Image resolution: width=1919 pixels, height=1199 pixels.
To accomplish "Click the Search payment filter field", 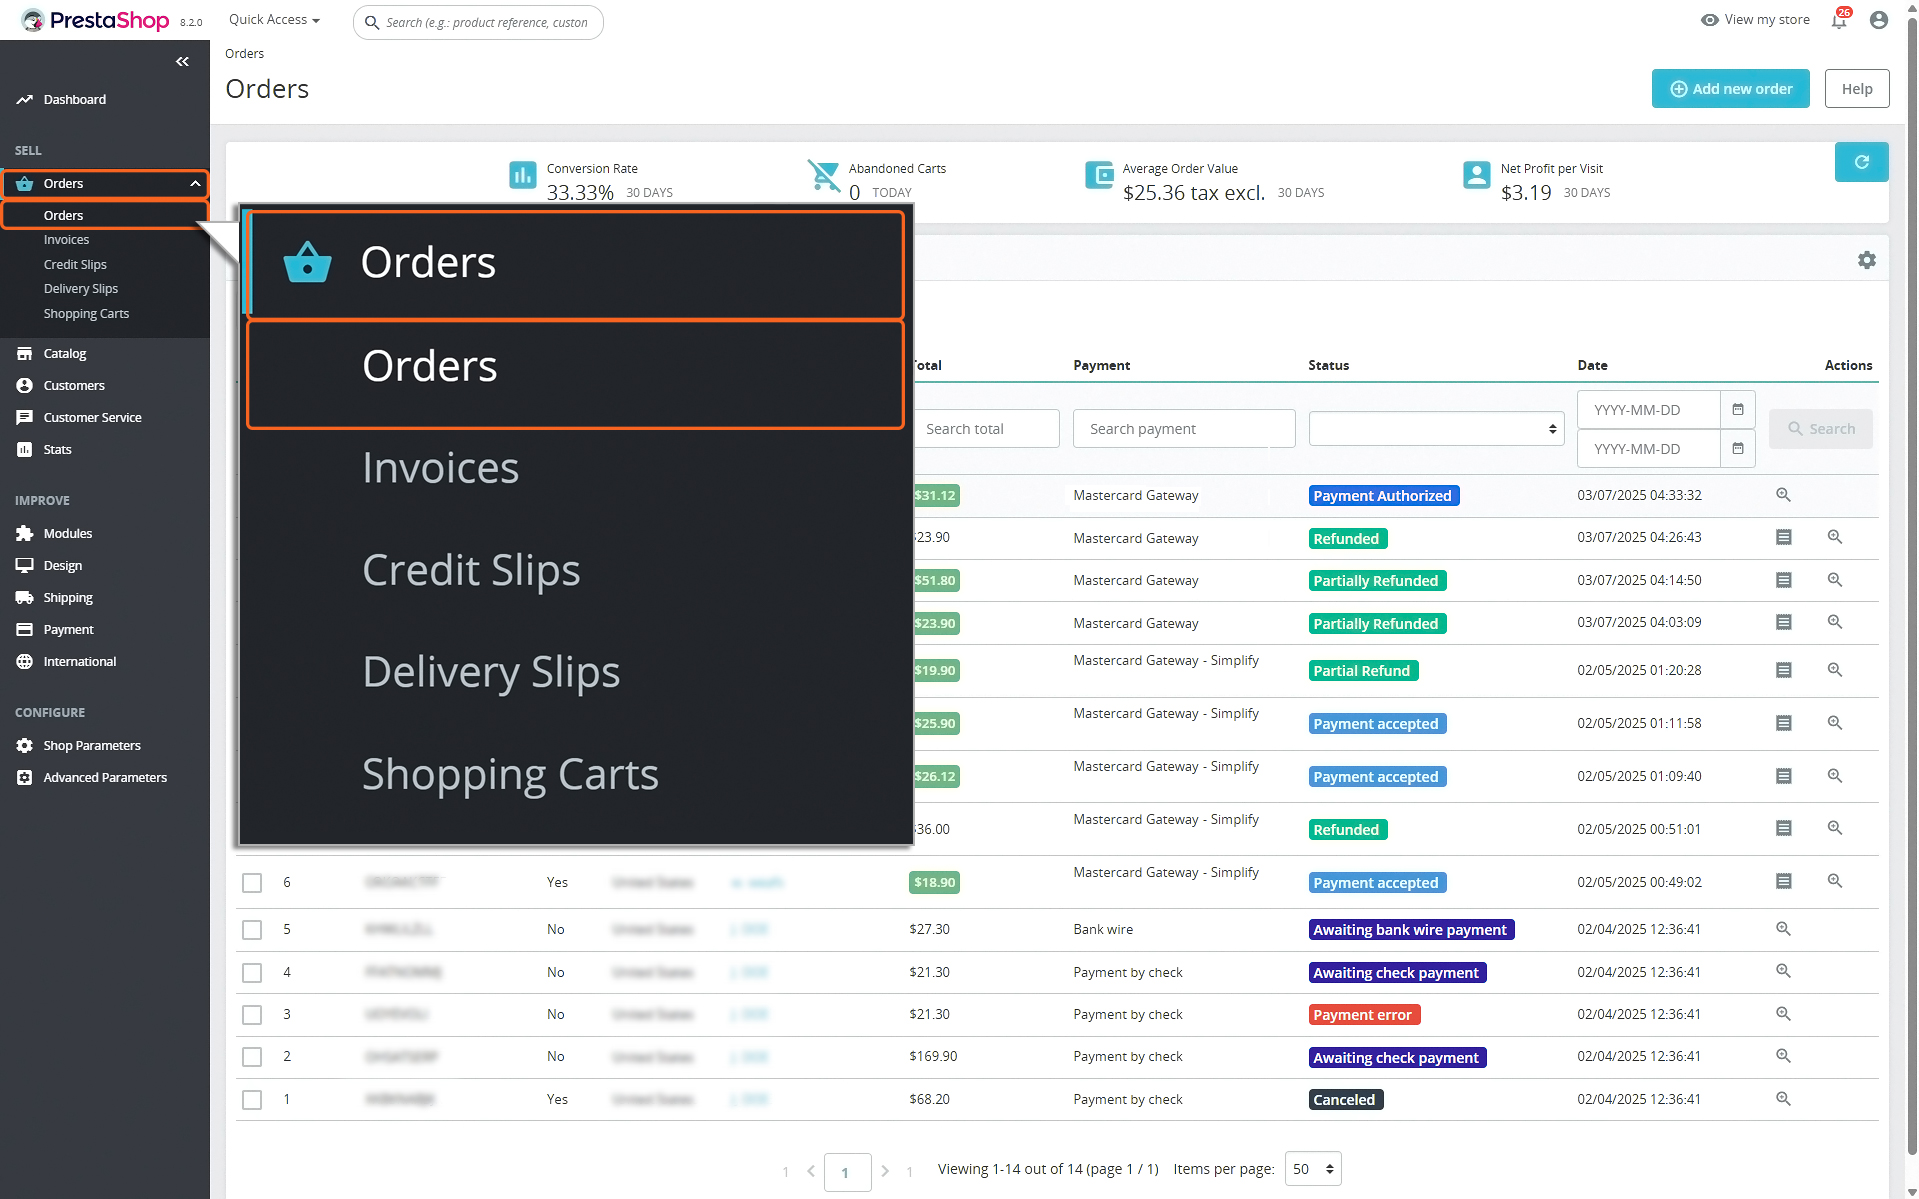I will (1184, 429).
